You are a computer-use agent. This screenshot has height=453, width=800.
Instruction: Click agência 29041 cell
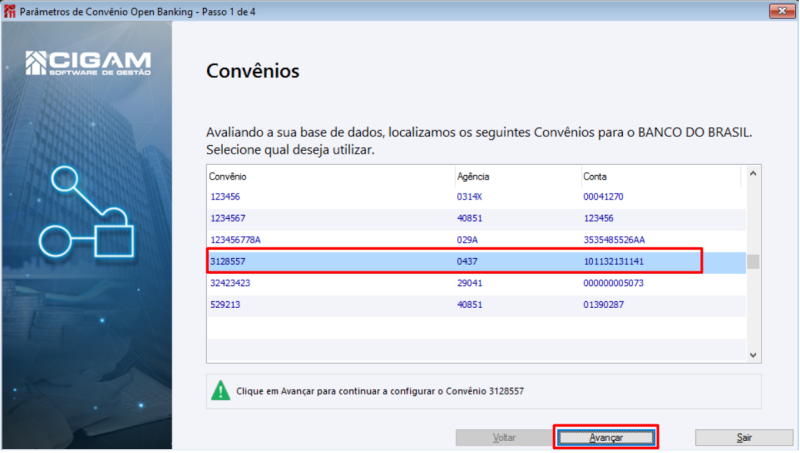tap(469, 283)
